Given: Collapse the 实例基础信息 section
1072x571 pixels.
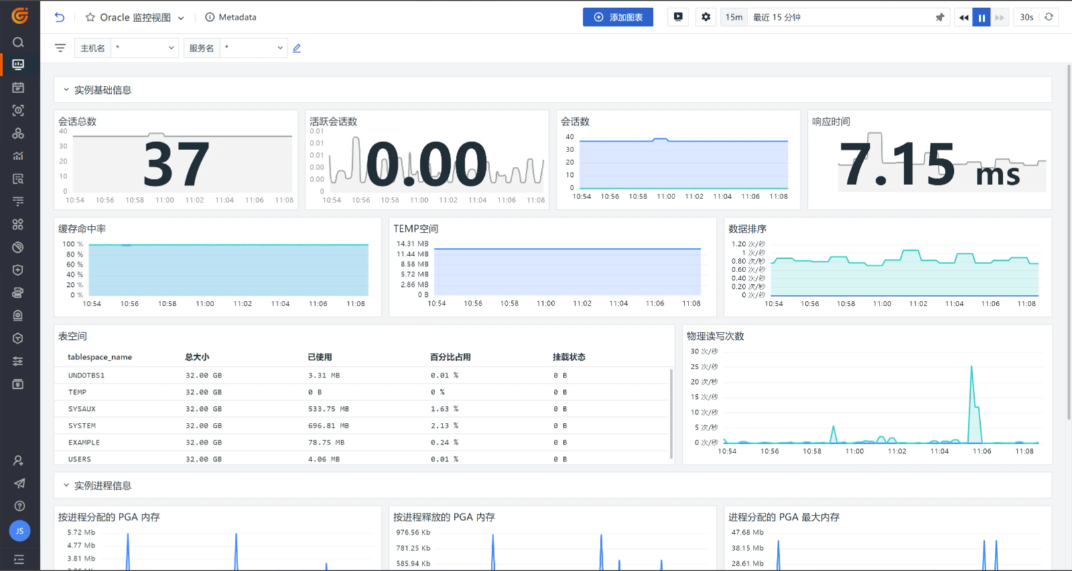Looking at the screenshot, I should (x=66, y=90).
